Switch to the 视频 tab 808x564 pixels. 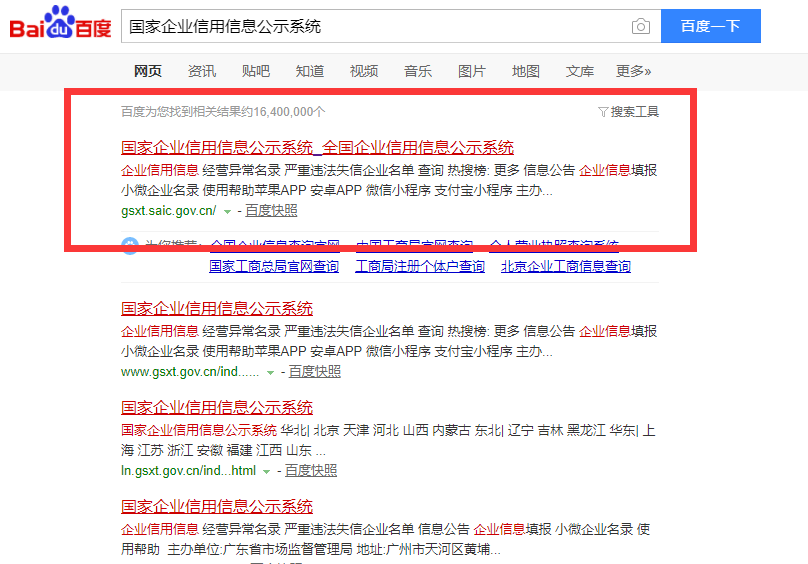tap(364, 71)
